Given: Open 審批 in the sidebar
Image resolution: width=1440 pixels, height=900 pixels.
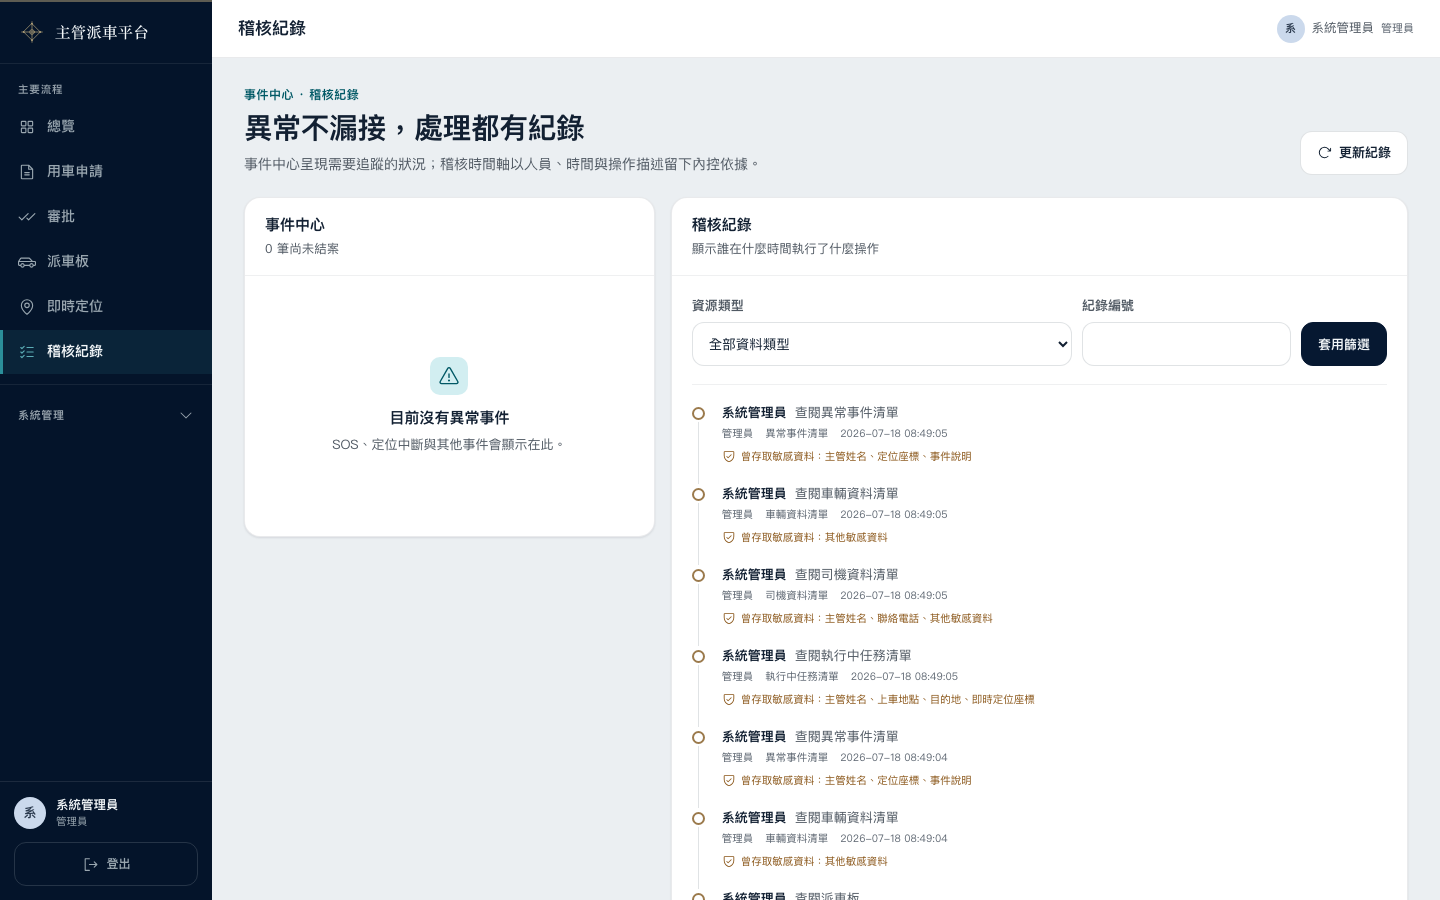Looking at the screenshot, I should 106,217.
